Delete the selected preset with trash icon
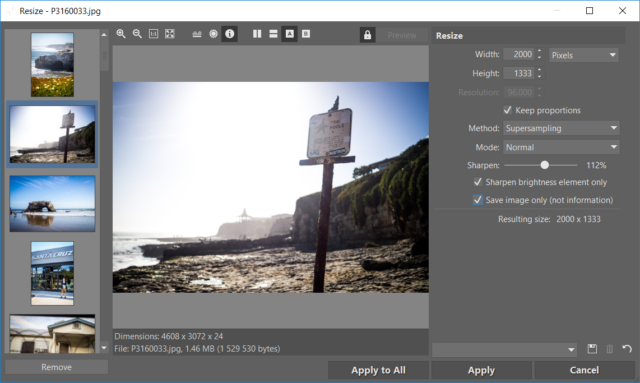640x383 pixels. (609, 349)
